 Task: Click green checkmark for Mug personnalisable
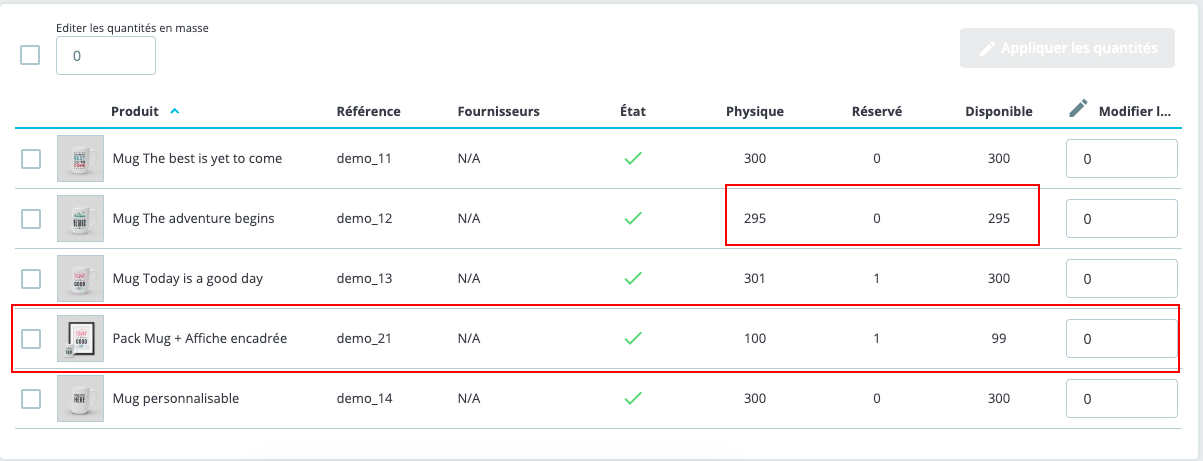pos(632,398)
